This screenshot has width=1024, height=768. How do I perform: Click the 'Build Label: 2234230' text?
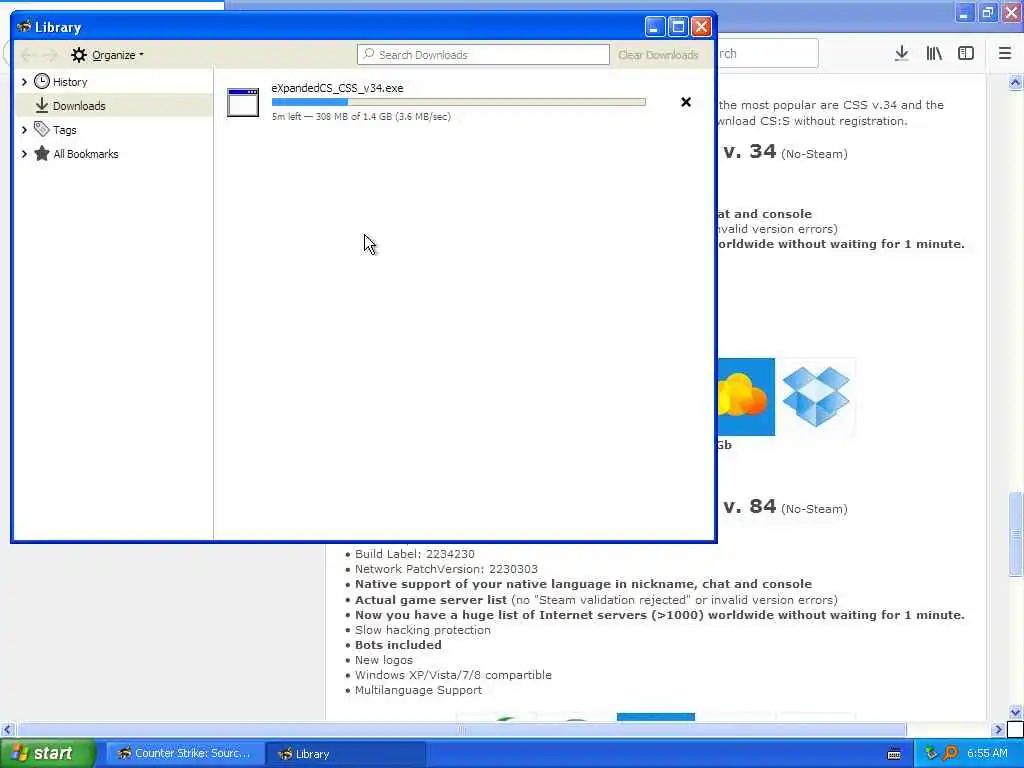pos(415,554)
